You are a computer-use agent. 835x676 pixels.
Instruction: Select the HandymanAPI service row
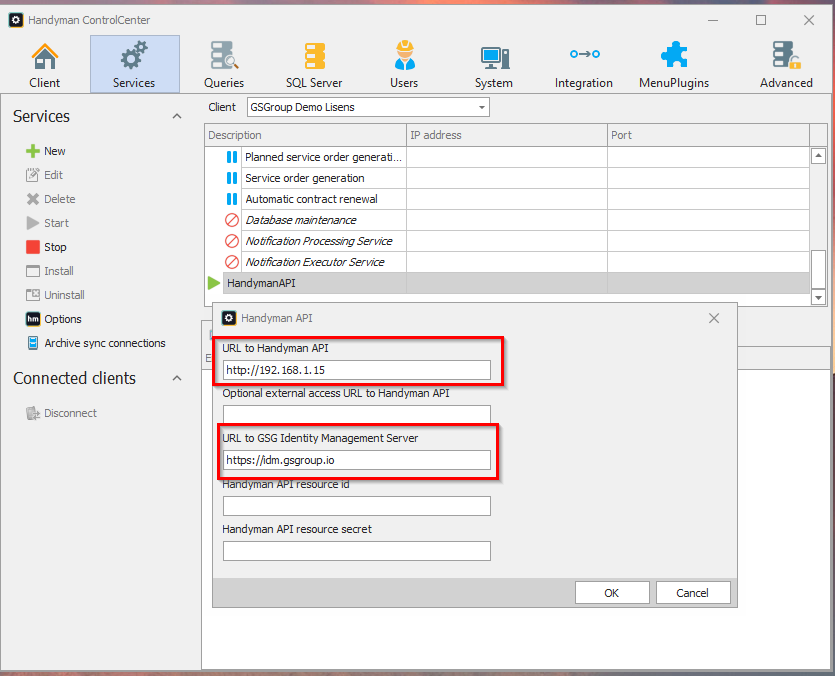click(507, 283)
